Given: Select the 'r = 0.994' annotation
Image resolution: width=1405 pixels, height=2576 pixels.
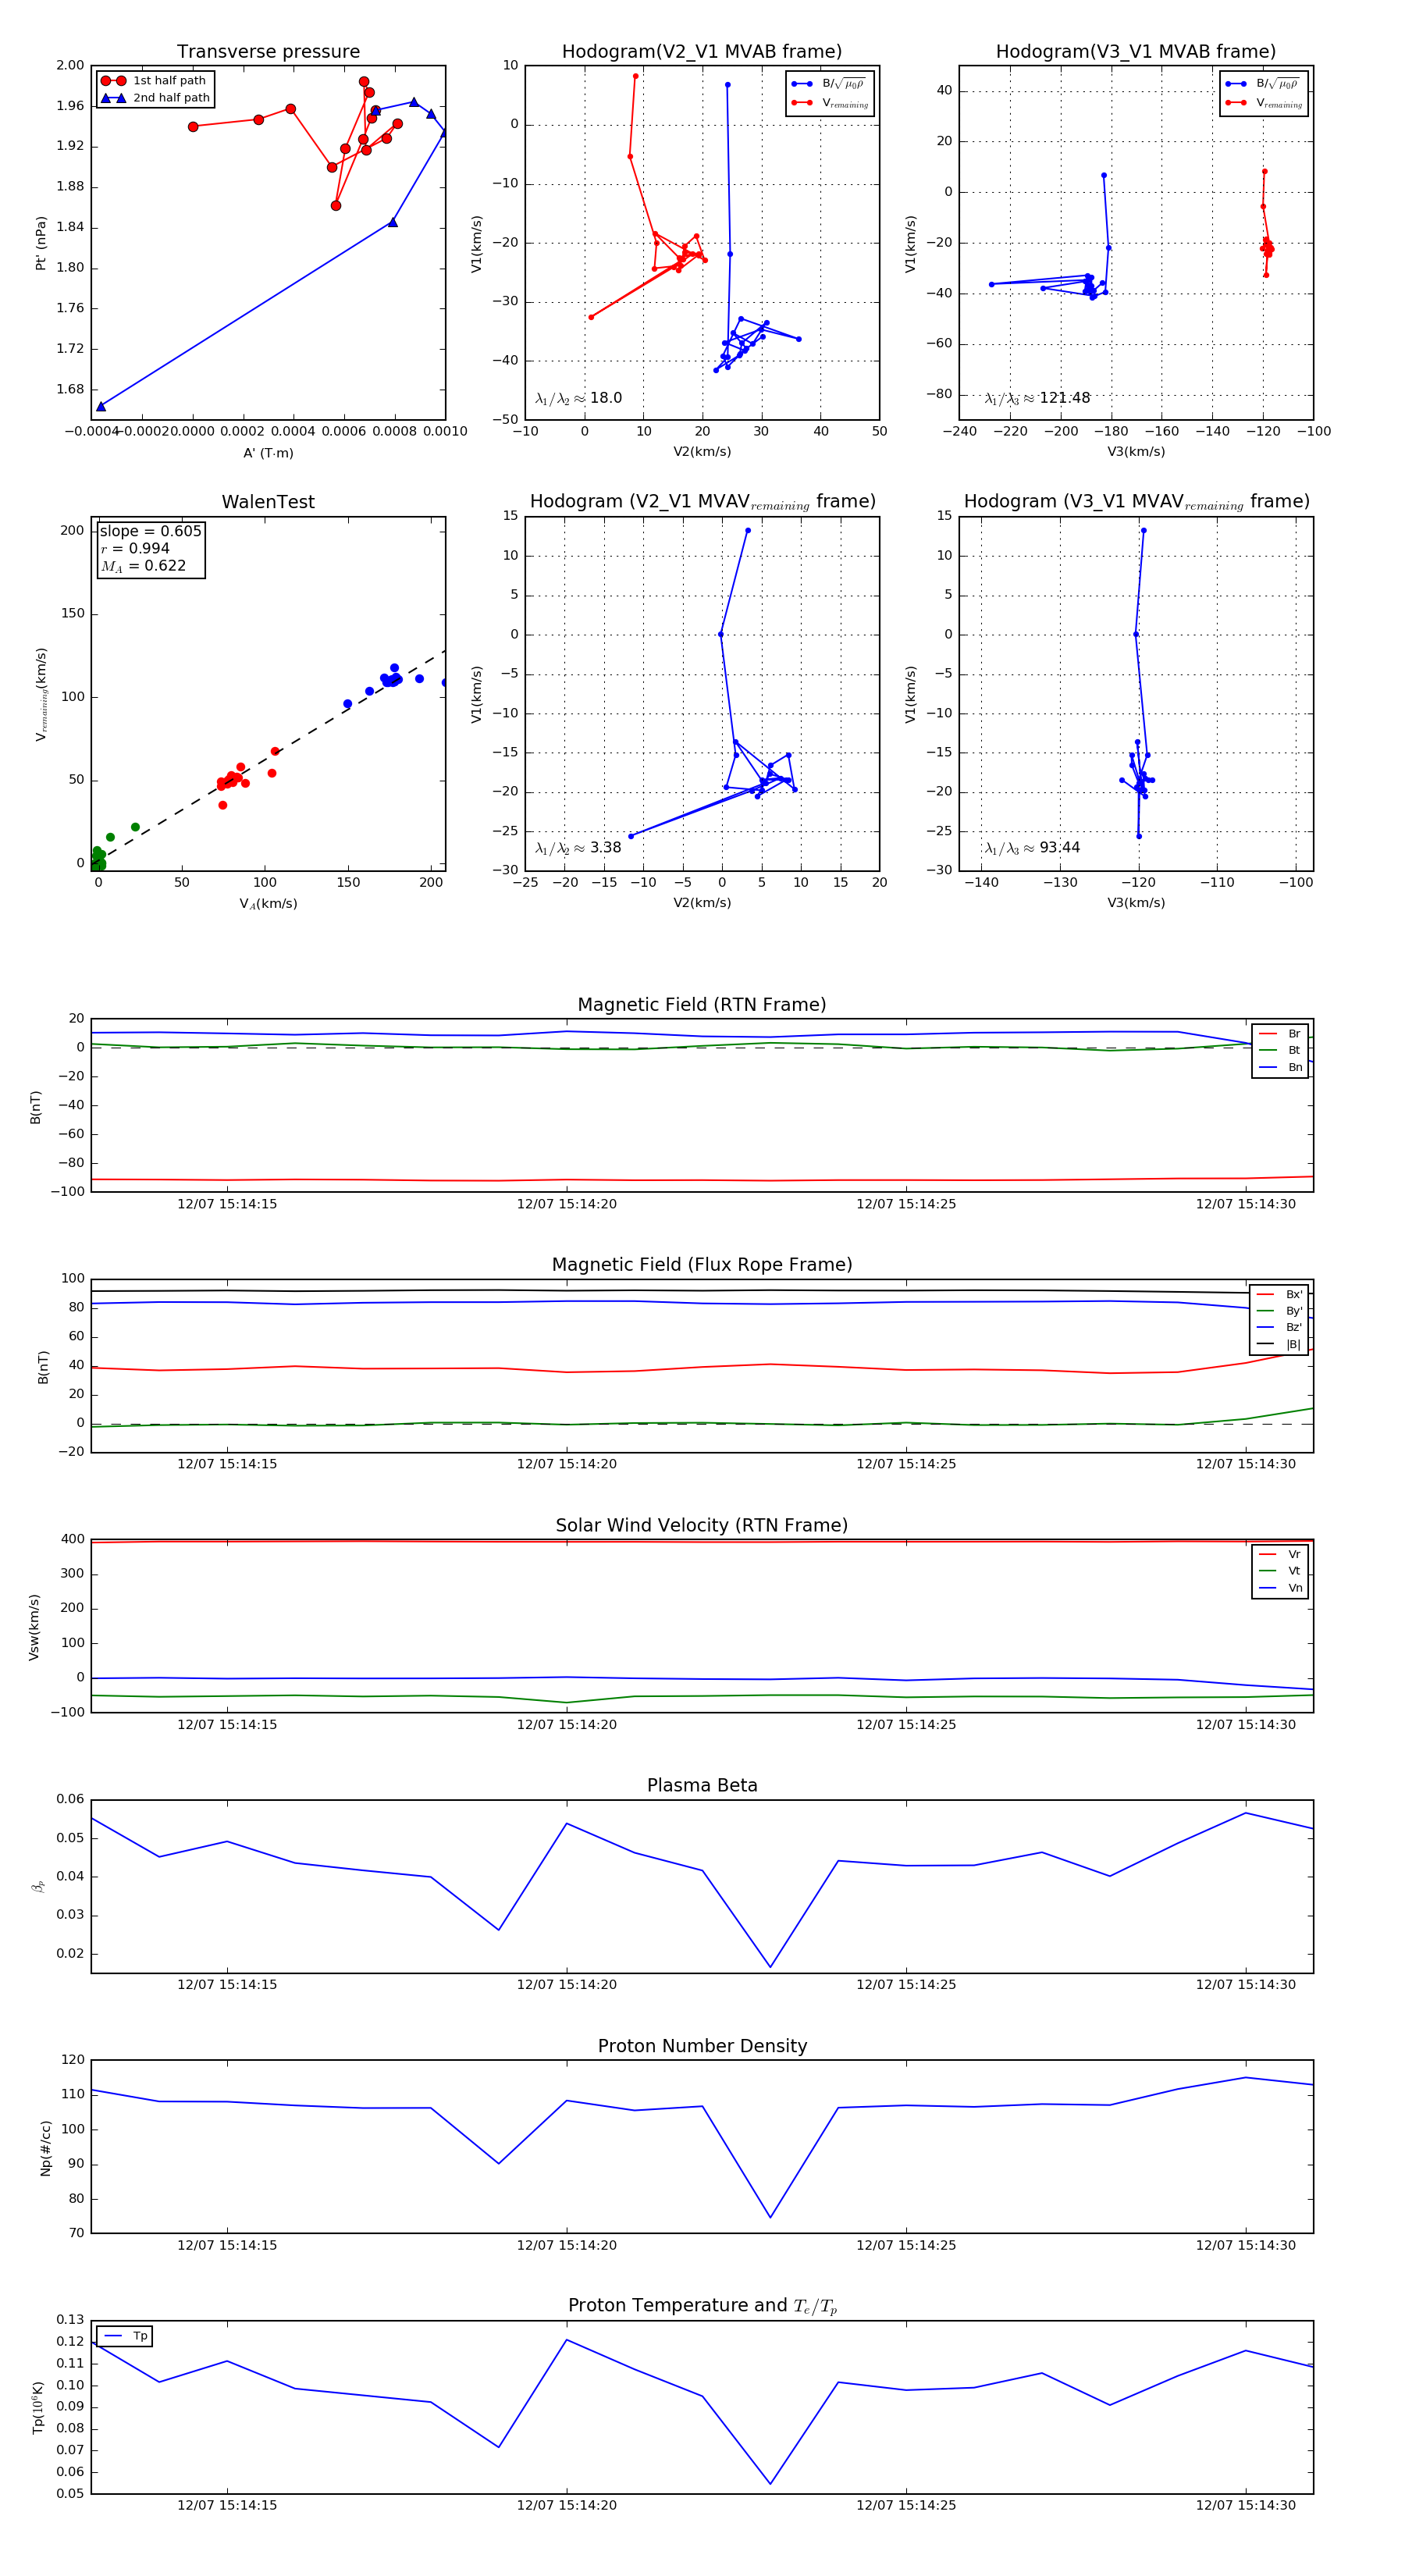Looking at the screenshot, I should point(135,549).
